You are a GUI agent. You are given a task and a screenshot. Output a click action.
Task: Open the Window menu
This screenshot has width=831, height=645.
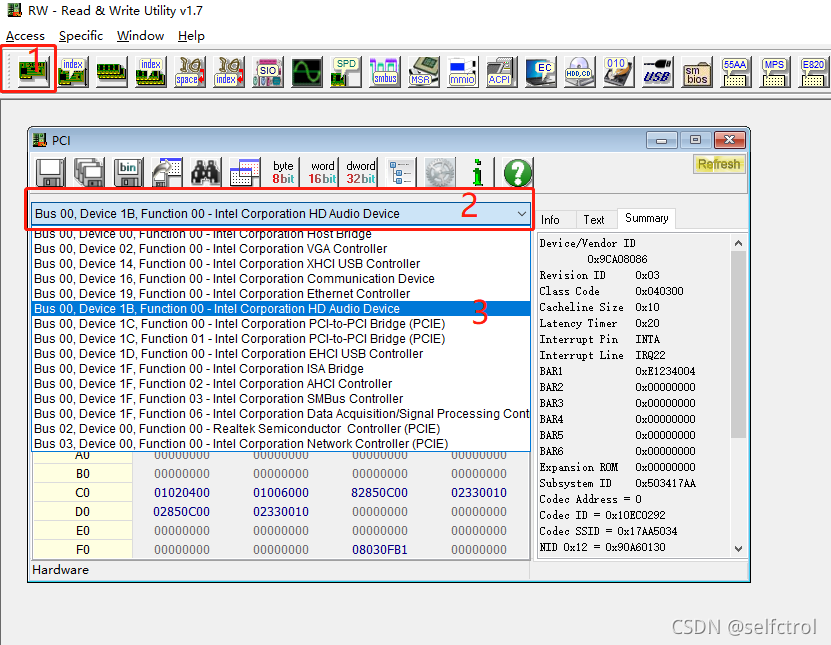pos(140,36)
